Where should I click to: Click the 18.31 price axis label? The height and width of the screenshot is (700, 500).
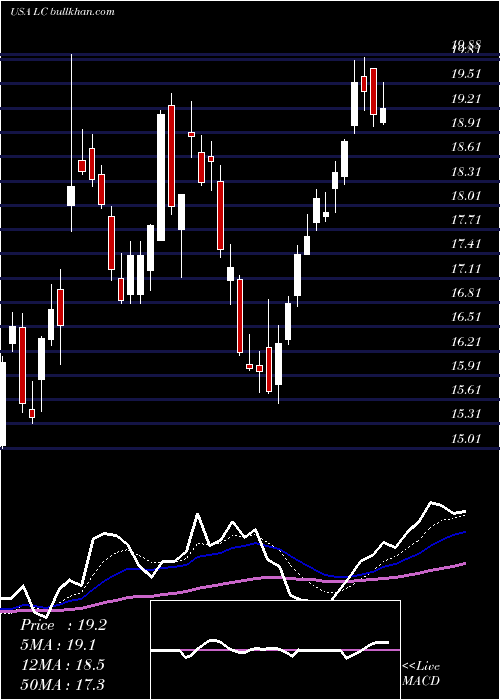pyautogui.click(x=466, y=171)
